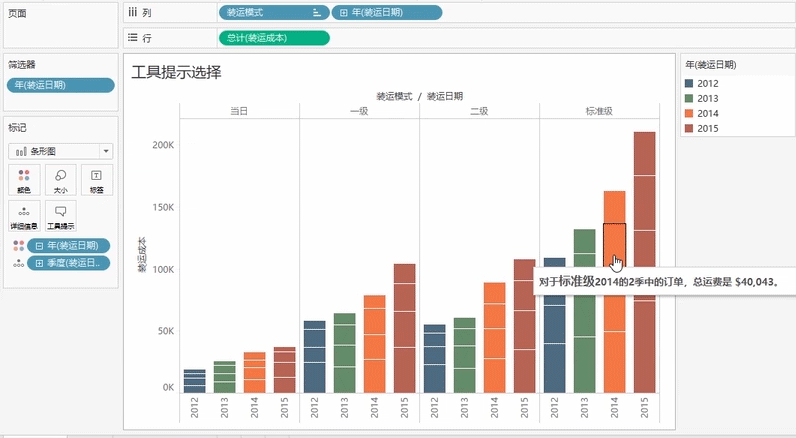This screenshot has height=438, width=796.
Task: Open the 大小 (Size) mark card
Action: [60, 179]
